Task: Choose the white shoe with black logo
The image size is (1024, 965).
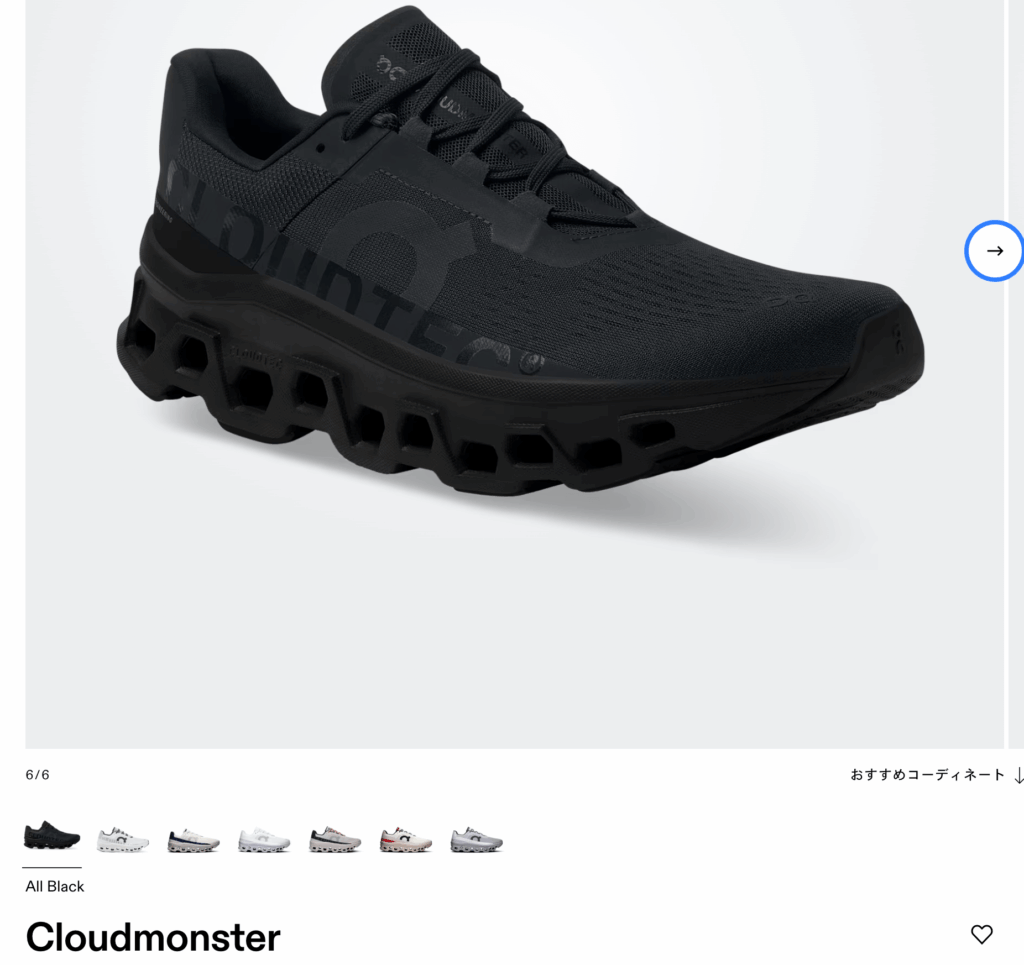Action: click(x=123, y=840)
